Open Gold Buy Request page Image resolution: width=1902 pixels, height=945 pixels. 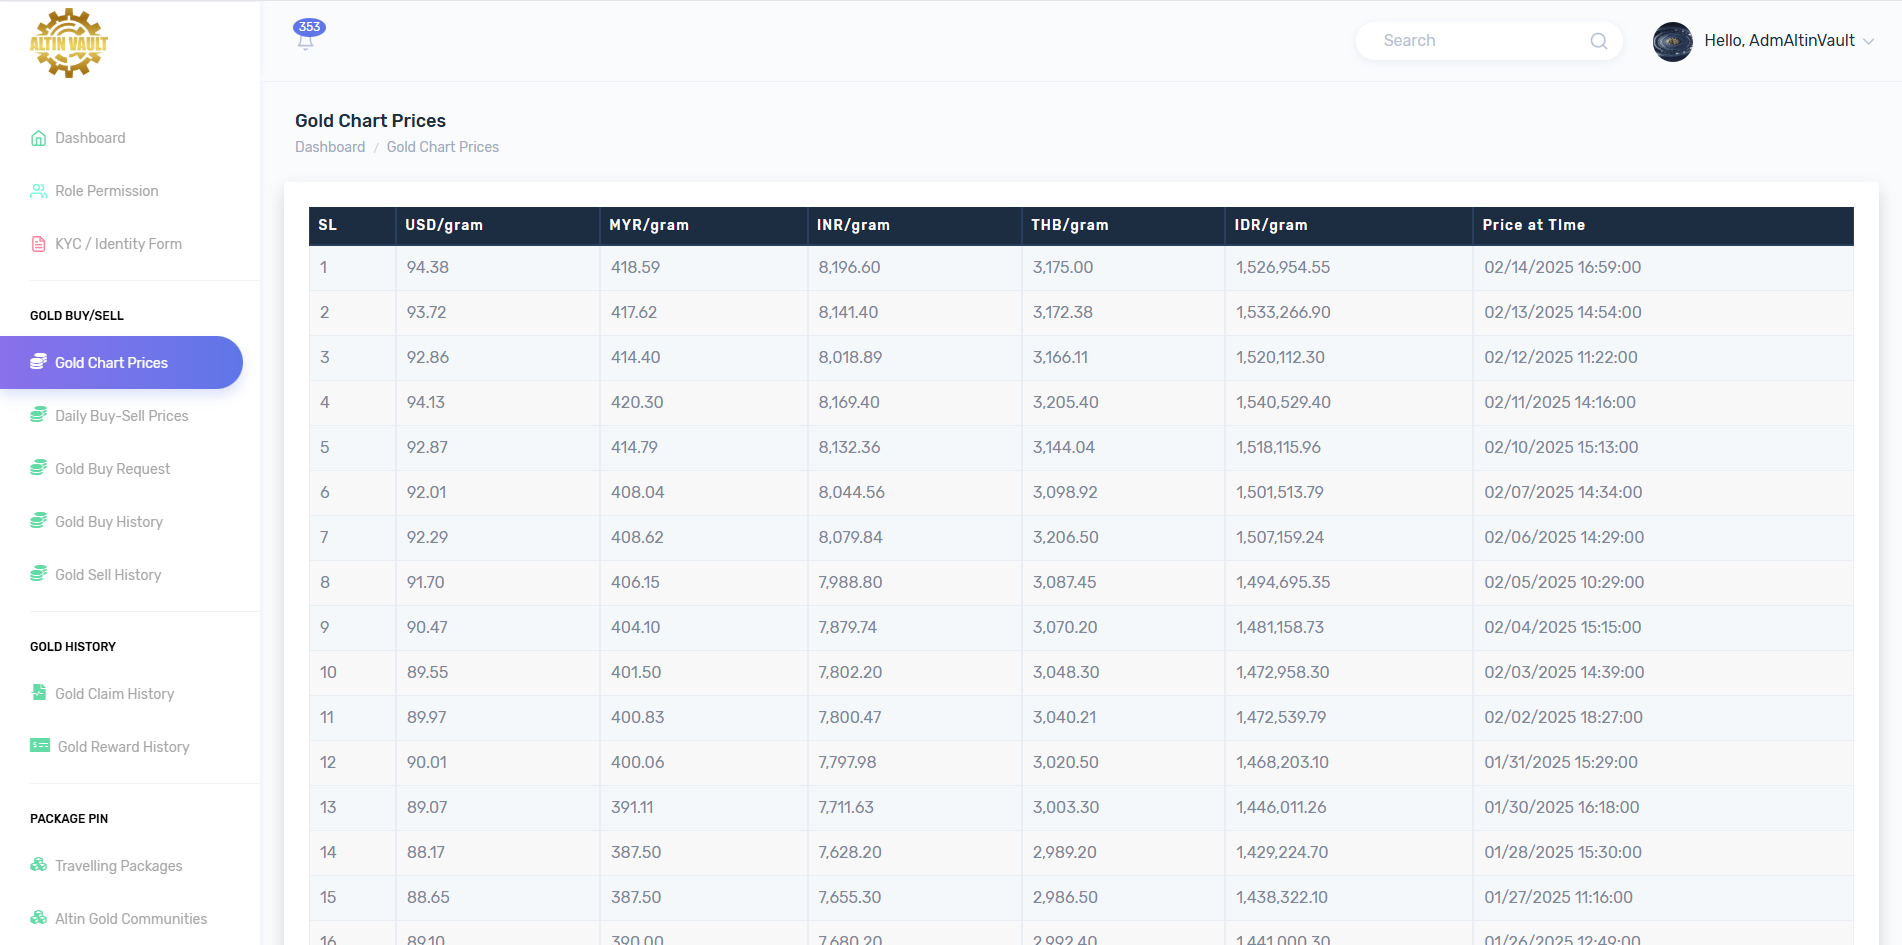pos(112,469)
